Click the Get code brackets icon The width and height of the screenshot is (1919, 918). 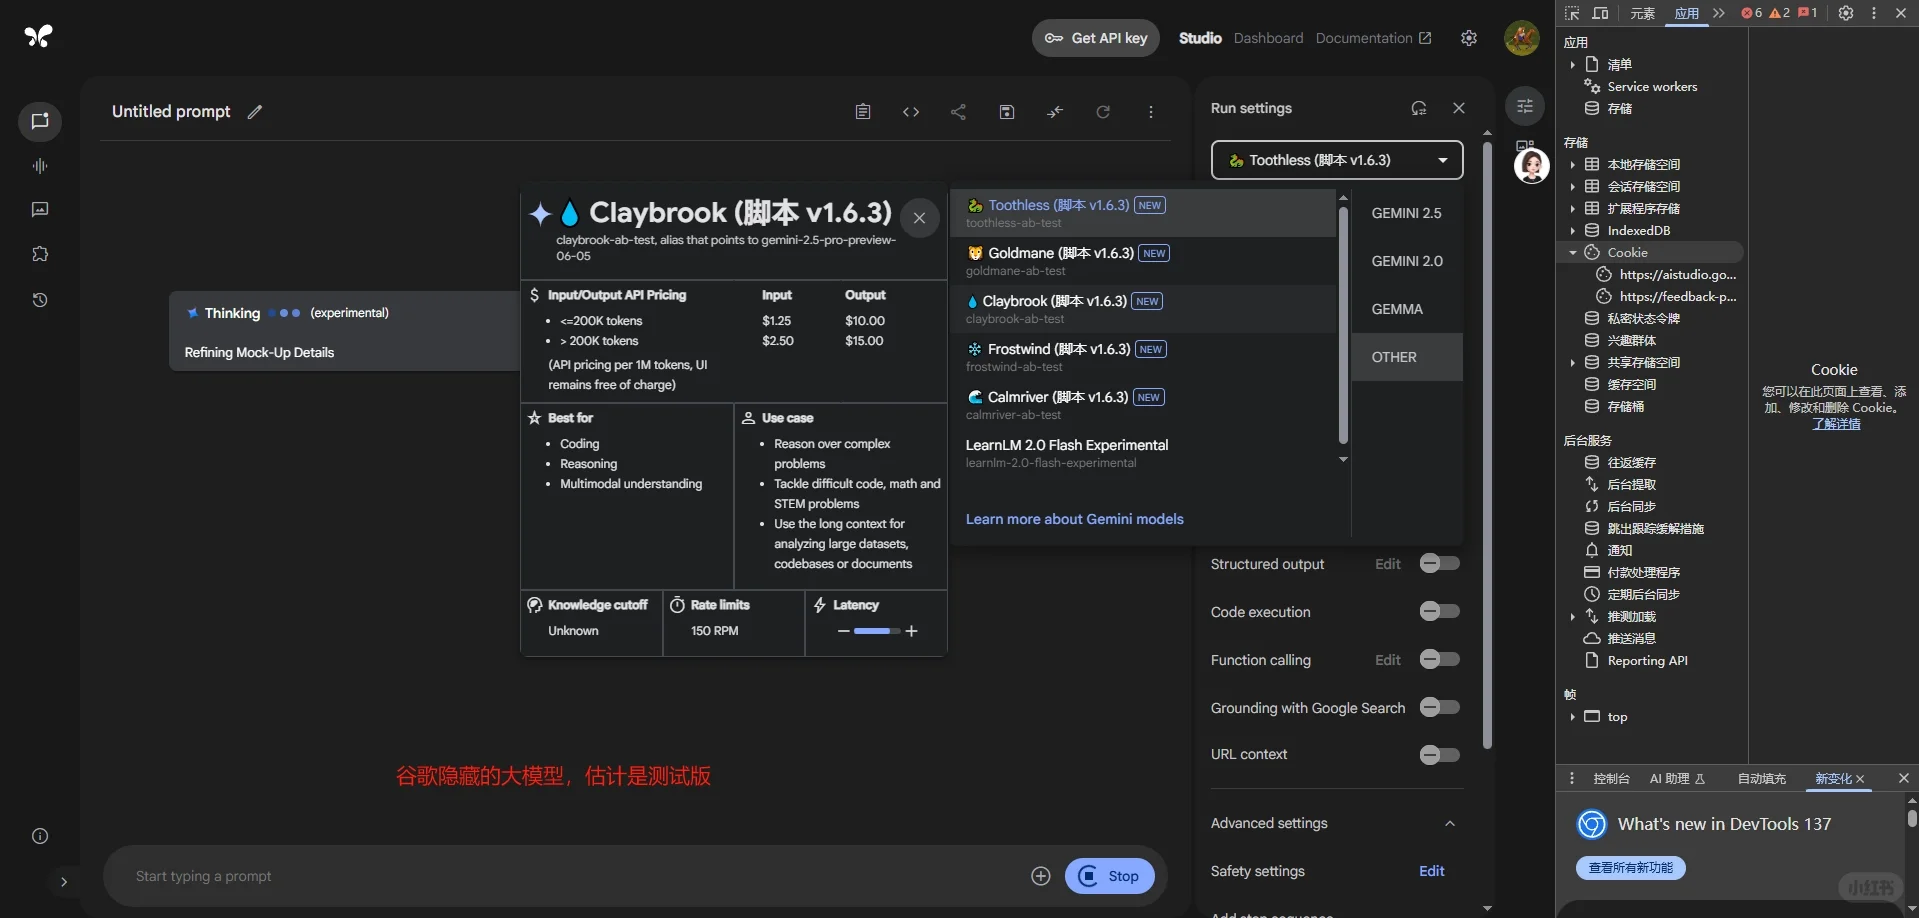click(x=911, y=112)
